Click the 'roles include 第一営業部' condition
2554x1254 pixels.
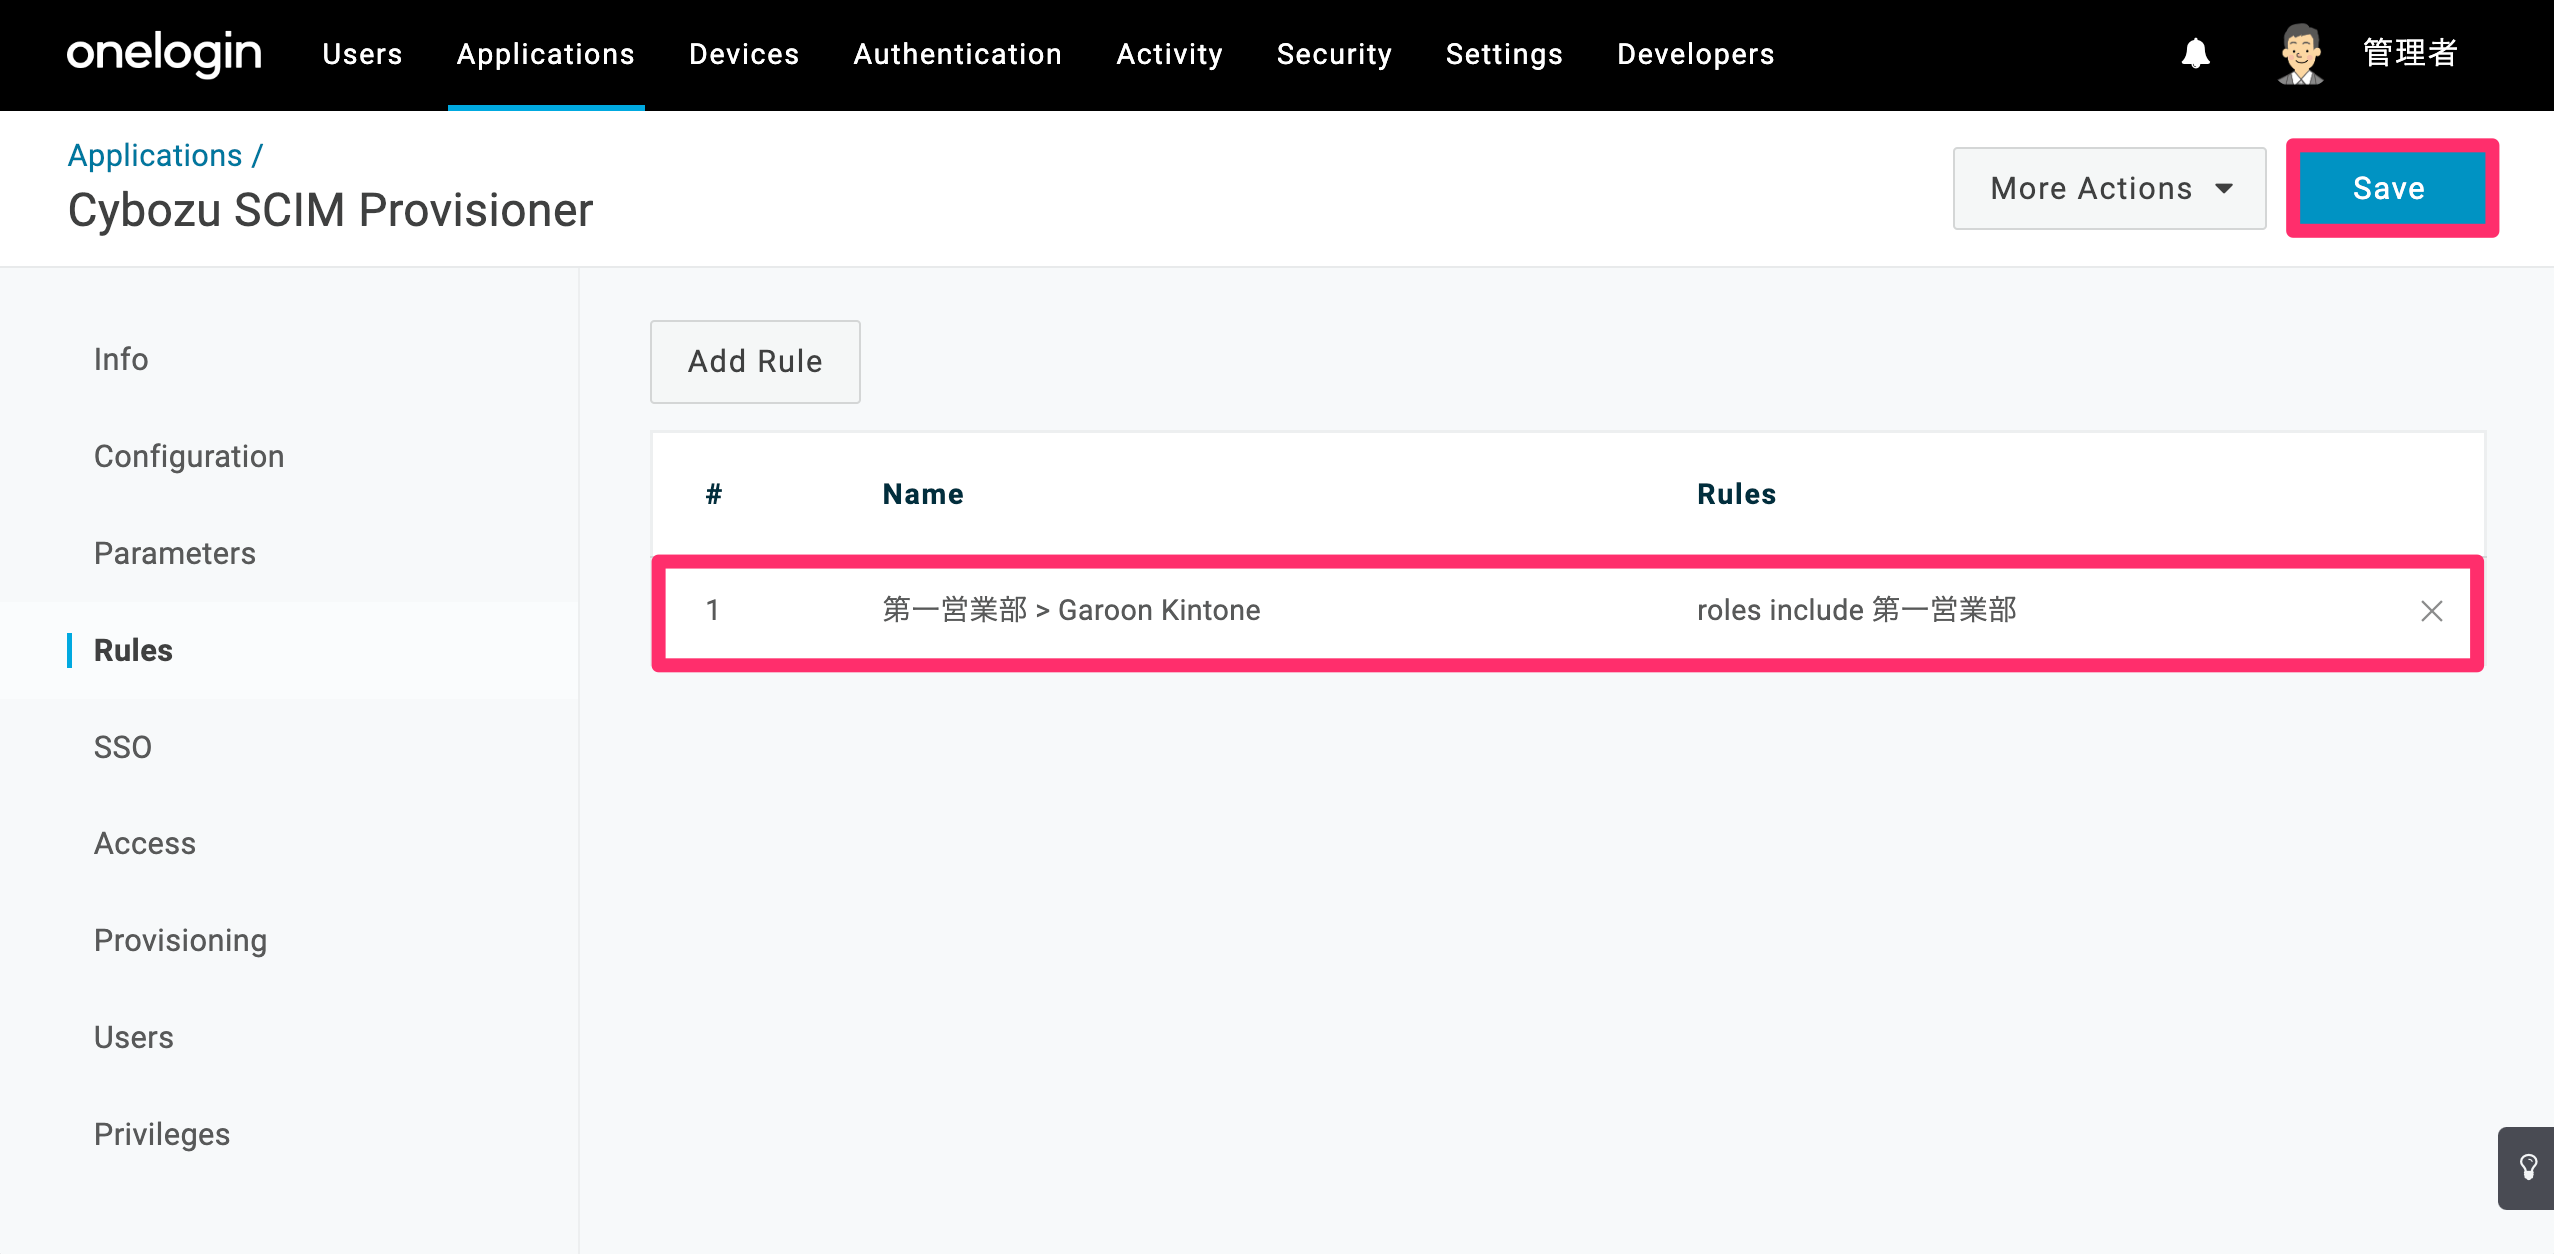(x=1856, y=610)
